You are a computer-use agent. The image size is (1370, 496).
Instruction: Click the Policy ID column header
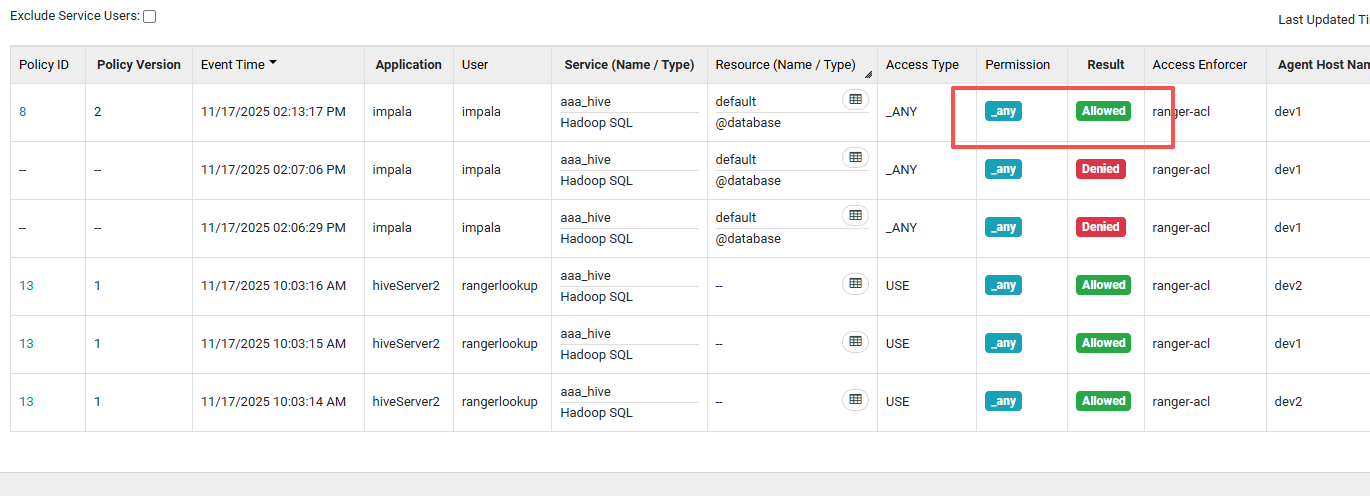pyautogui.click(x=44, y=65)
